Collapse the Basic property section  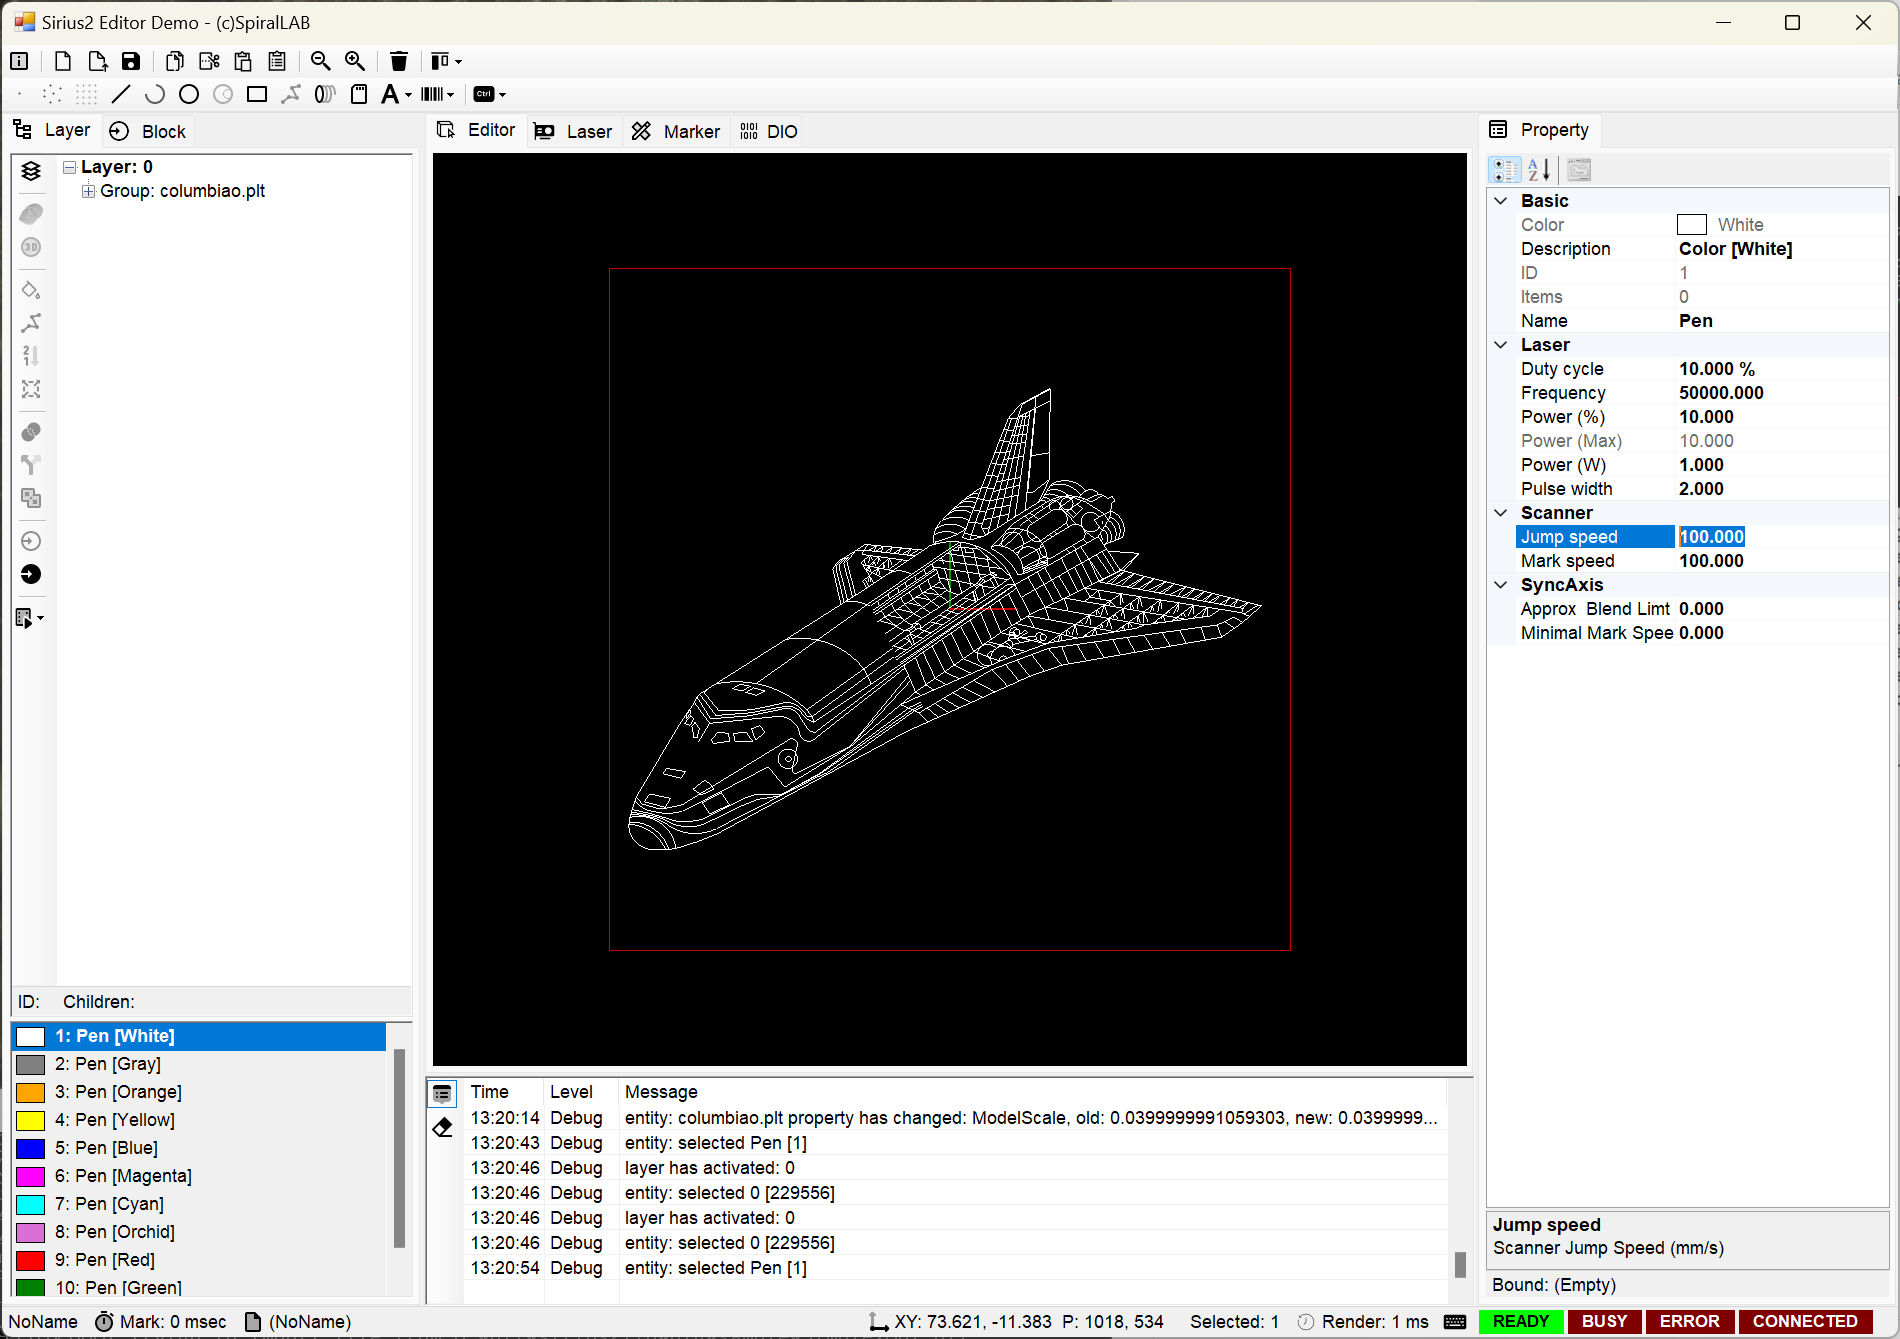pos(1500,201)
